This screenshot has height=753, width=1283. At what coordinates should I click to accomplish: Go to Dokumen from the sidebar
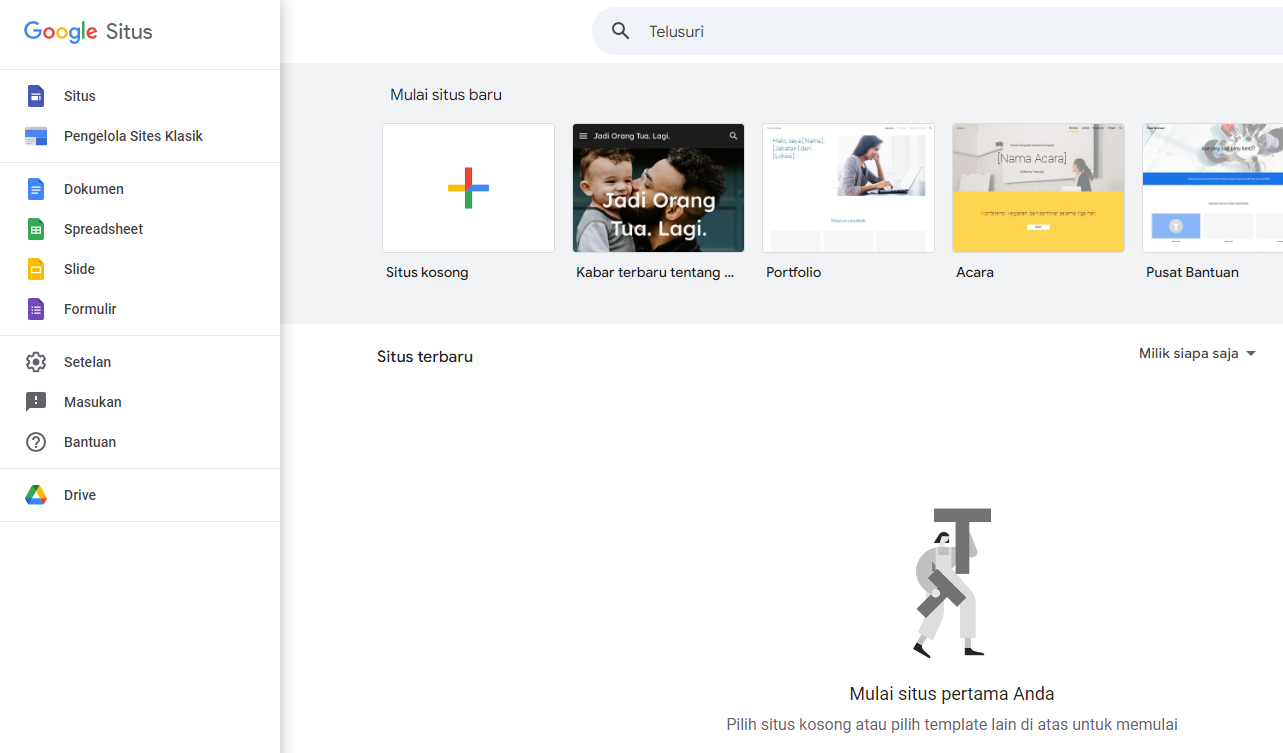(x=140, y=189)
